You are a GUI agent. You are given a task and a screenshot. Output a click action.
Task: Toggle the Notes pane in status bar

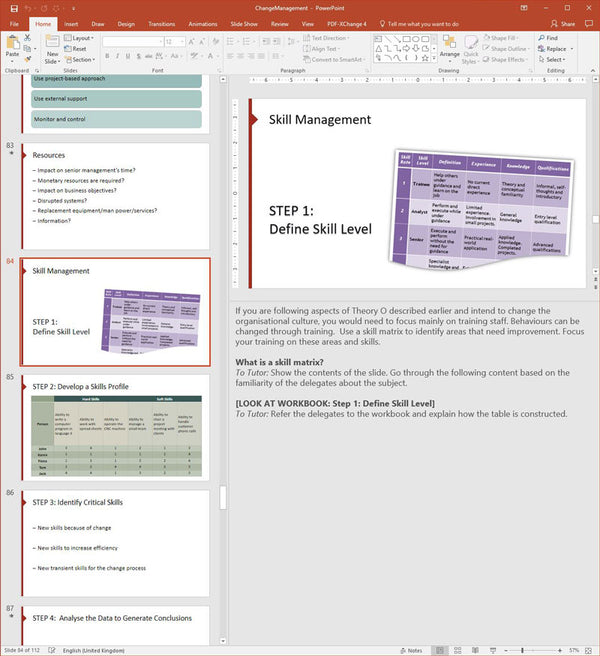pyautogui.click(x=411, y=651)
